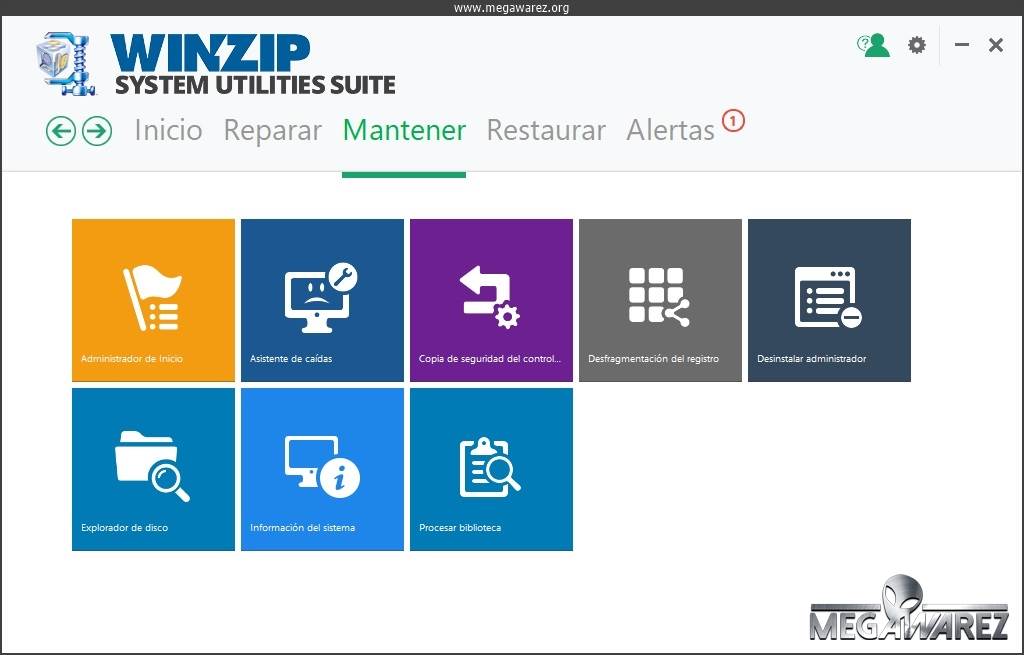Open the Explorador de disco tile

pyautogui.click(x=153, y=470)
